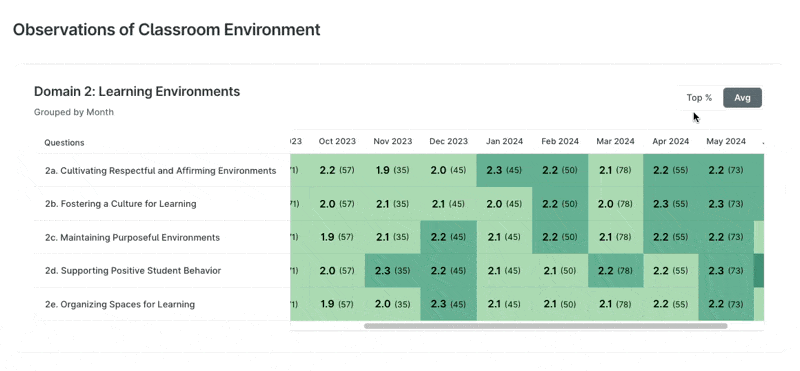Select the Avg view toggle
Viewport: 800px width, 371px height.
click(x=742, y=97)
